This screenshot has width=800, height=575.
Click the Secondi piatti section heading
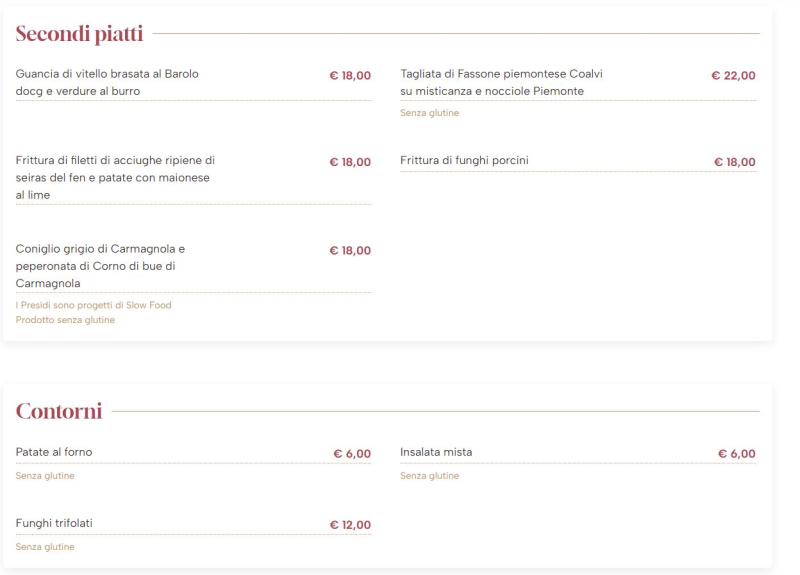click(x=79, y=34)
